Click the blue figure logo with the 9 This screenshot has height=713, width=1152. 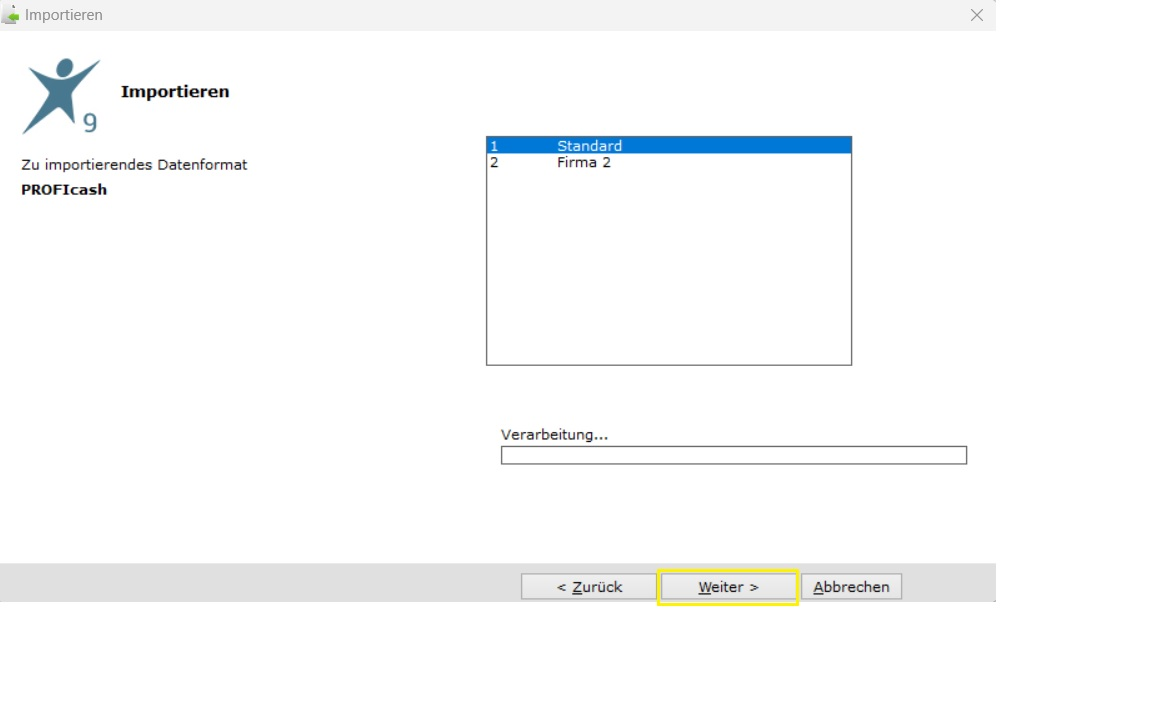[x=61, y=96]
